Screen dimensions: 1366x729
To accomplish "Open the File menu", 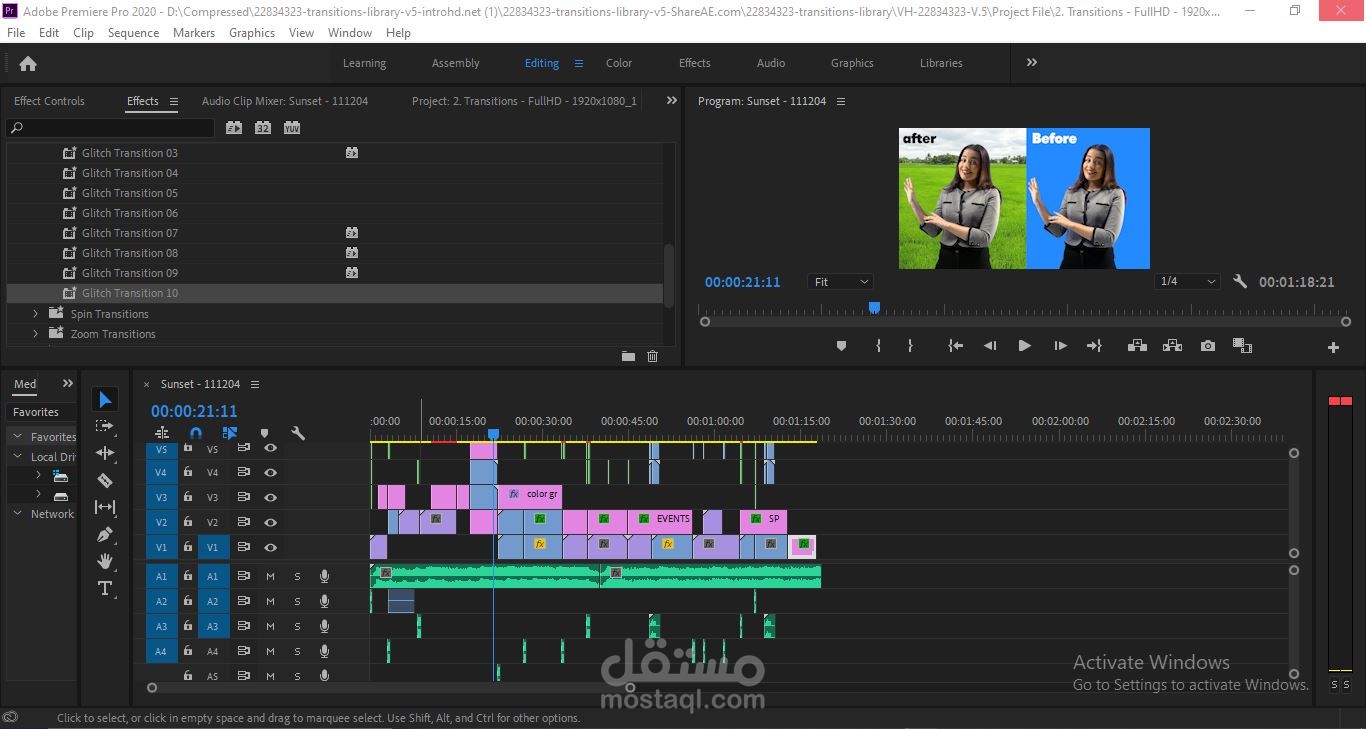I will [16, 32].
